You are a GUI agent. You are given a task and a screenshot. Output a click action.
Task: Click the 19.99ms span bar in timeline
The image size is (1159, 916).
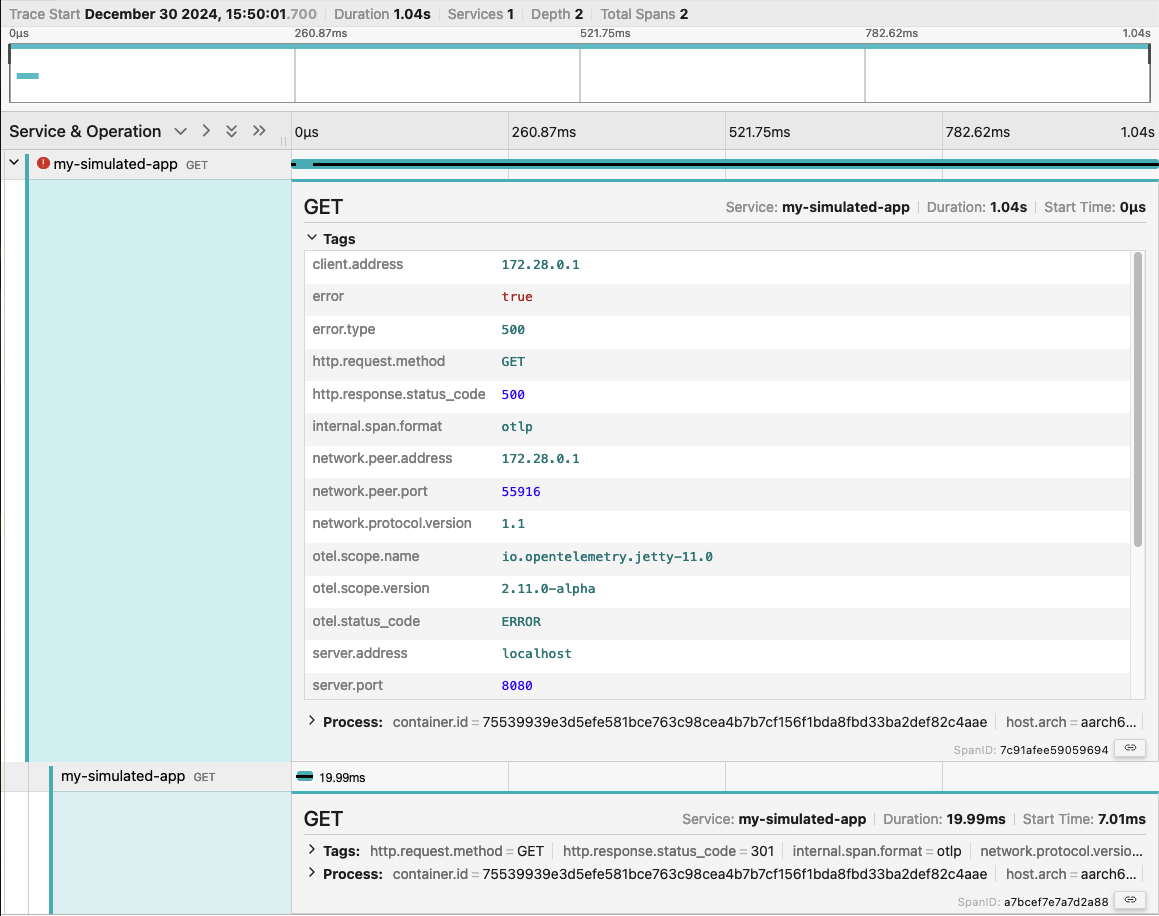(304, 776)
